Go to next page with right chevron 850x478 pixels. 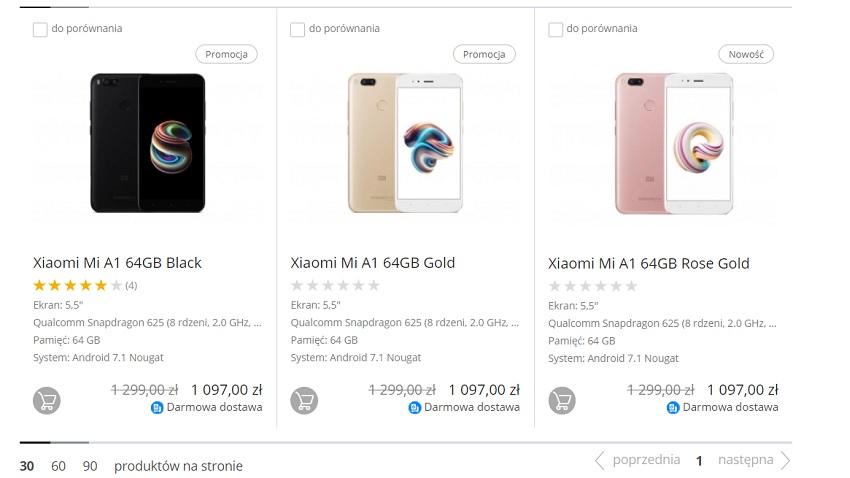[786, 460]
